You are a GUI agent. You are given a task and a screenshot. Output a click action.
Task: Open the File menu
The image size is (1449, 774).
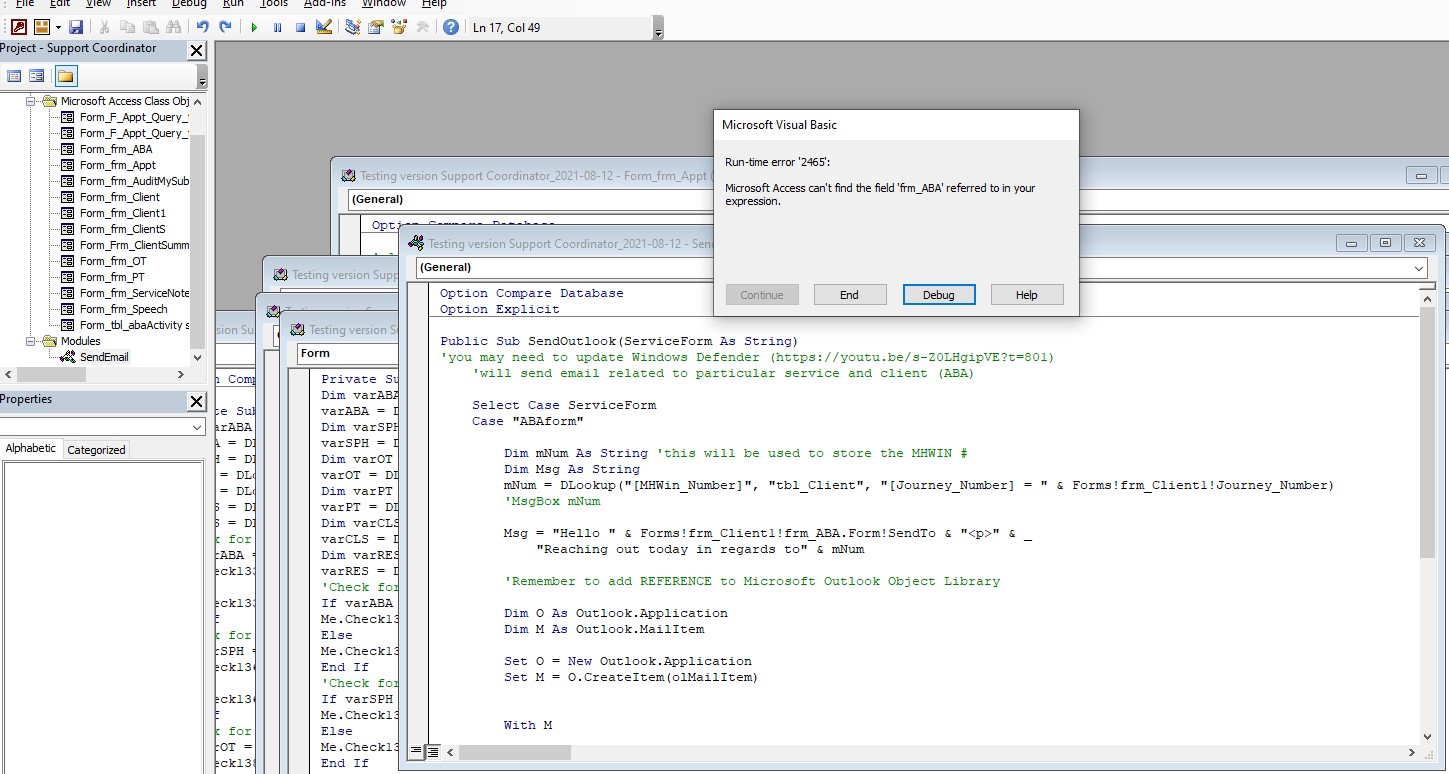click(x=25, y=4)
